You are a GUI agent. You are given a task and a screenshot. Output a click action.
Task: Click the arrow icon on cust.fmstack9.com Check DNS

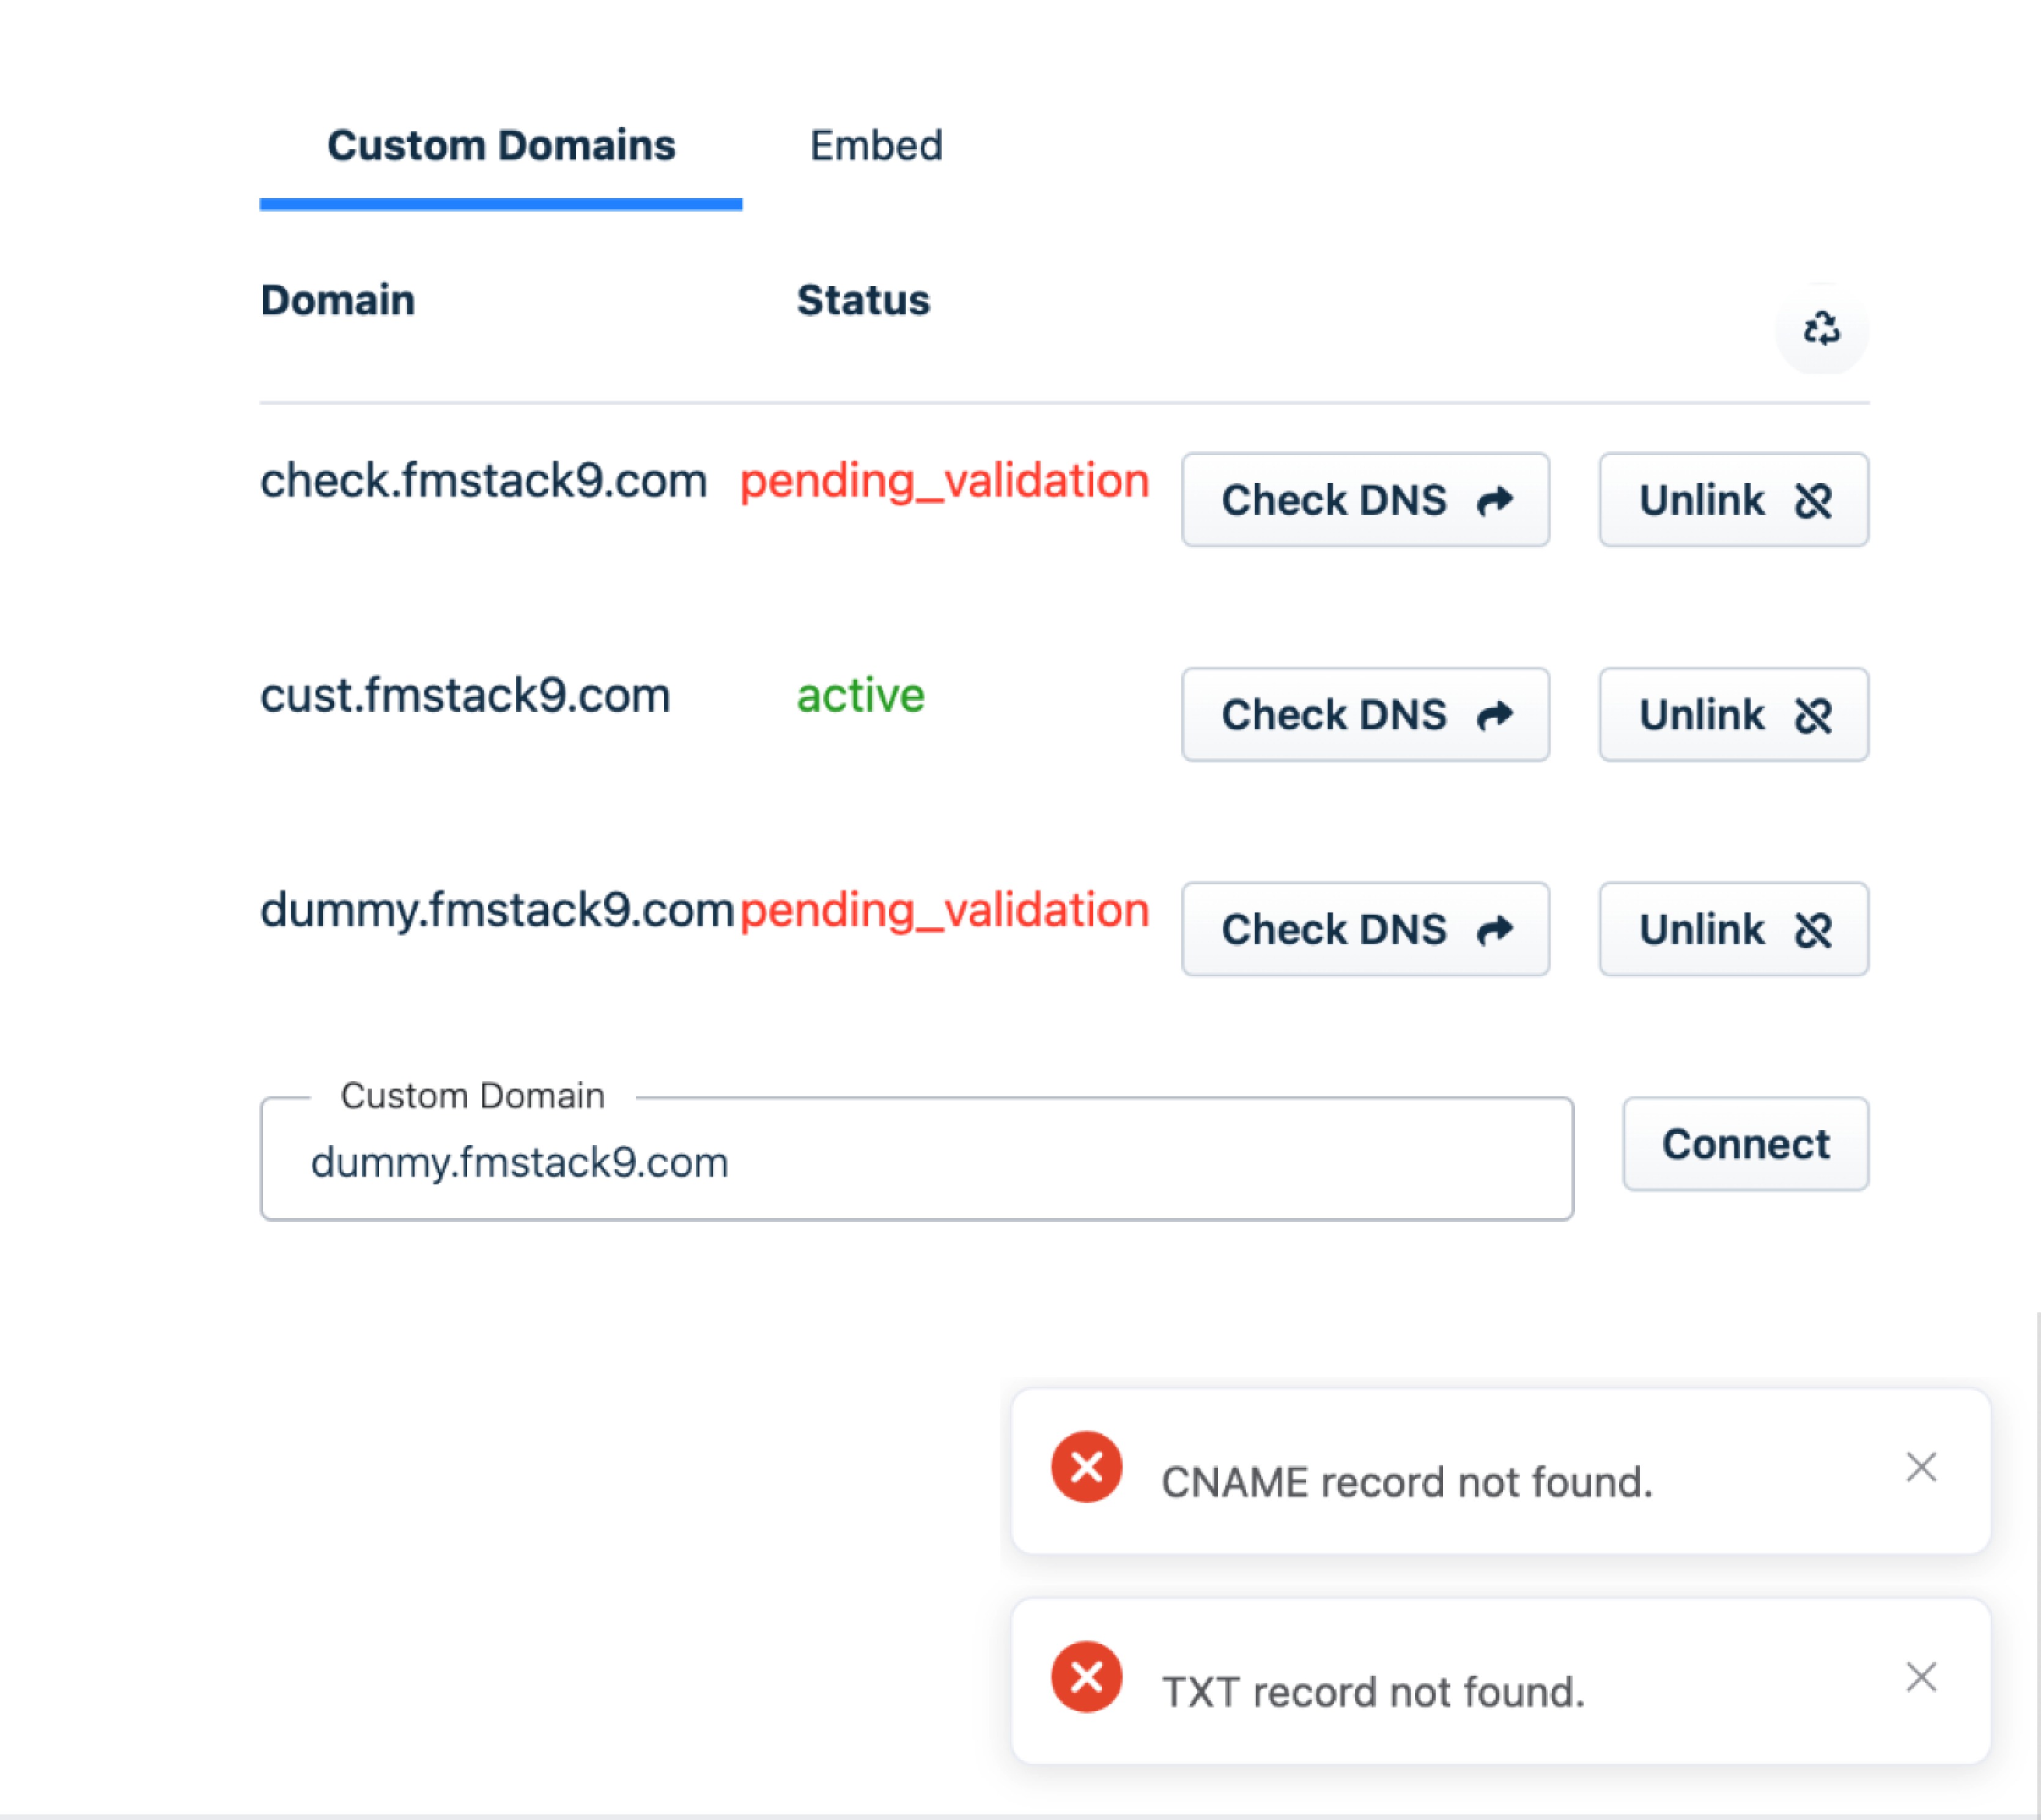click(x=1495, y=715)
